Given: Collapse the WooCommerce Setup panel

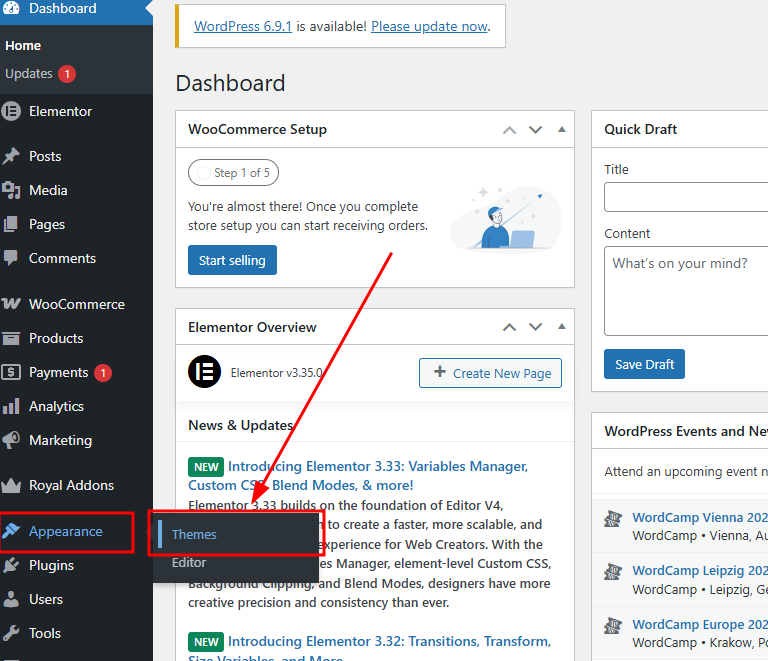Looking at the screenshot, I should pyautogui.click(x=562, y=129).
